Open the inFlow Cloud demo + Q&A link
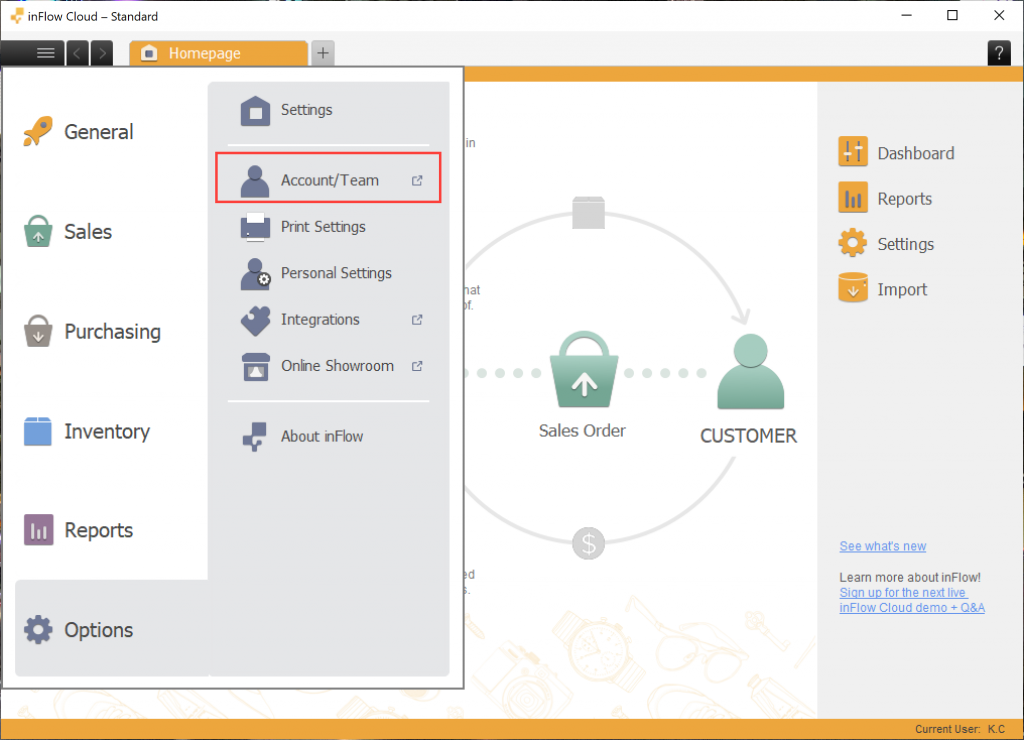 (x=912, y=607)
